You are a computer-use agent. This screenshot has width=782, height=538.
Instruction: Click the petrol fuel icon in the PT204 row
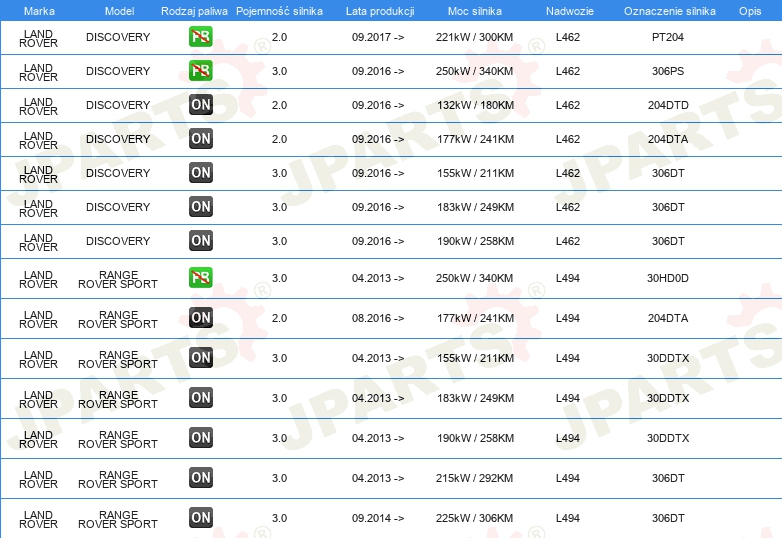pyautogui.click(x=200, y=37)
